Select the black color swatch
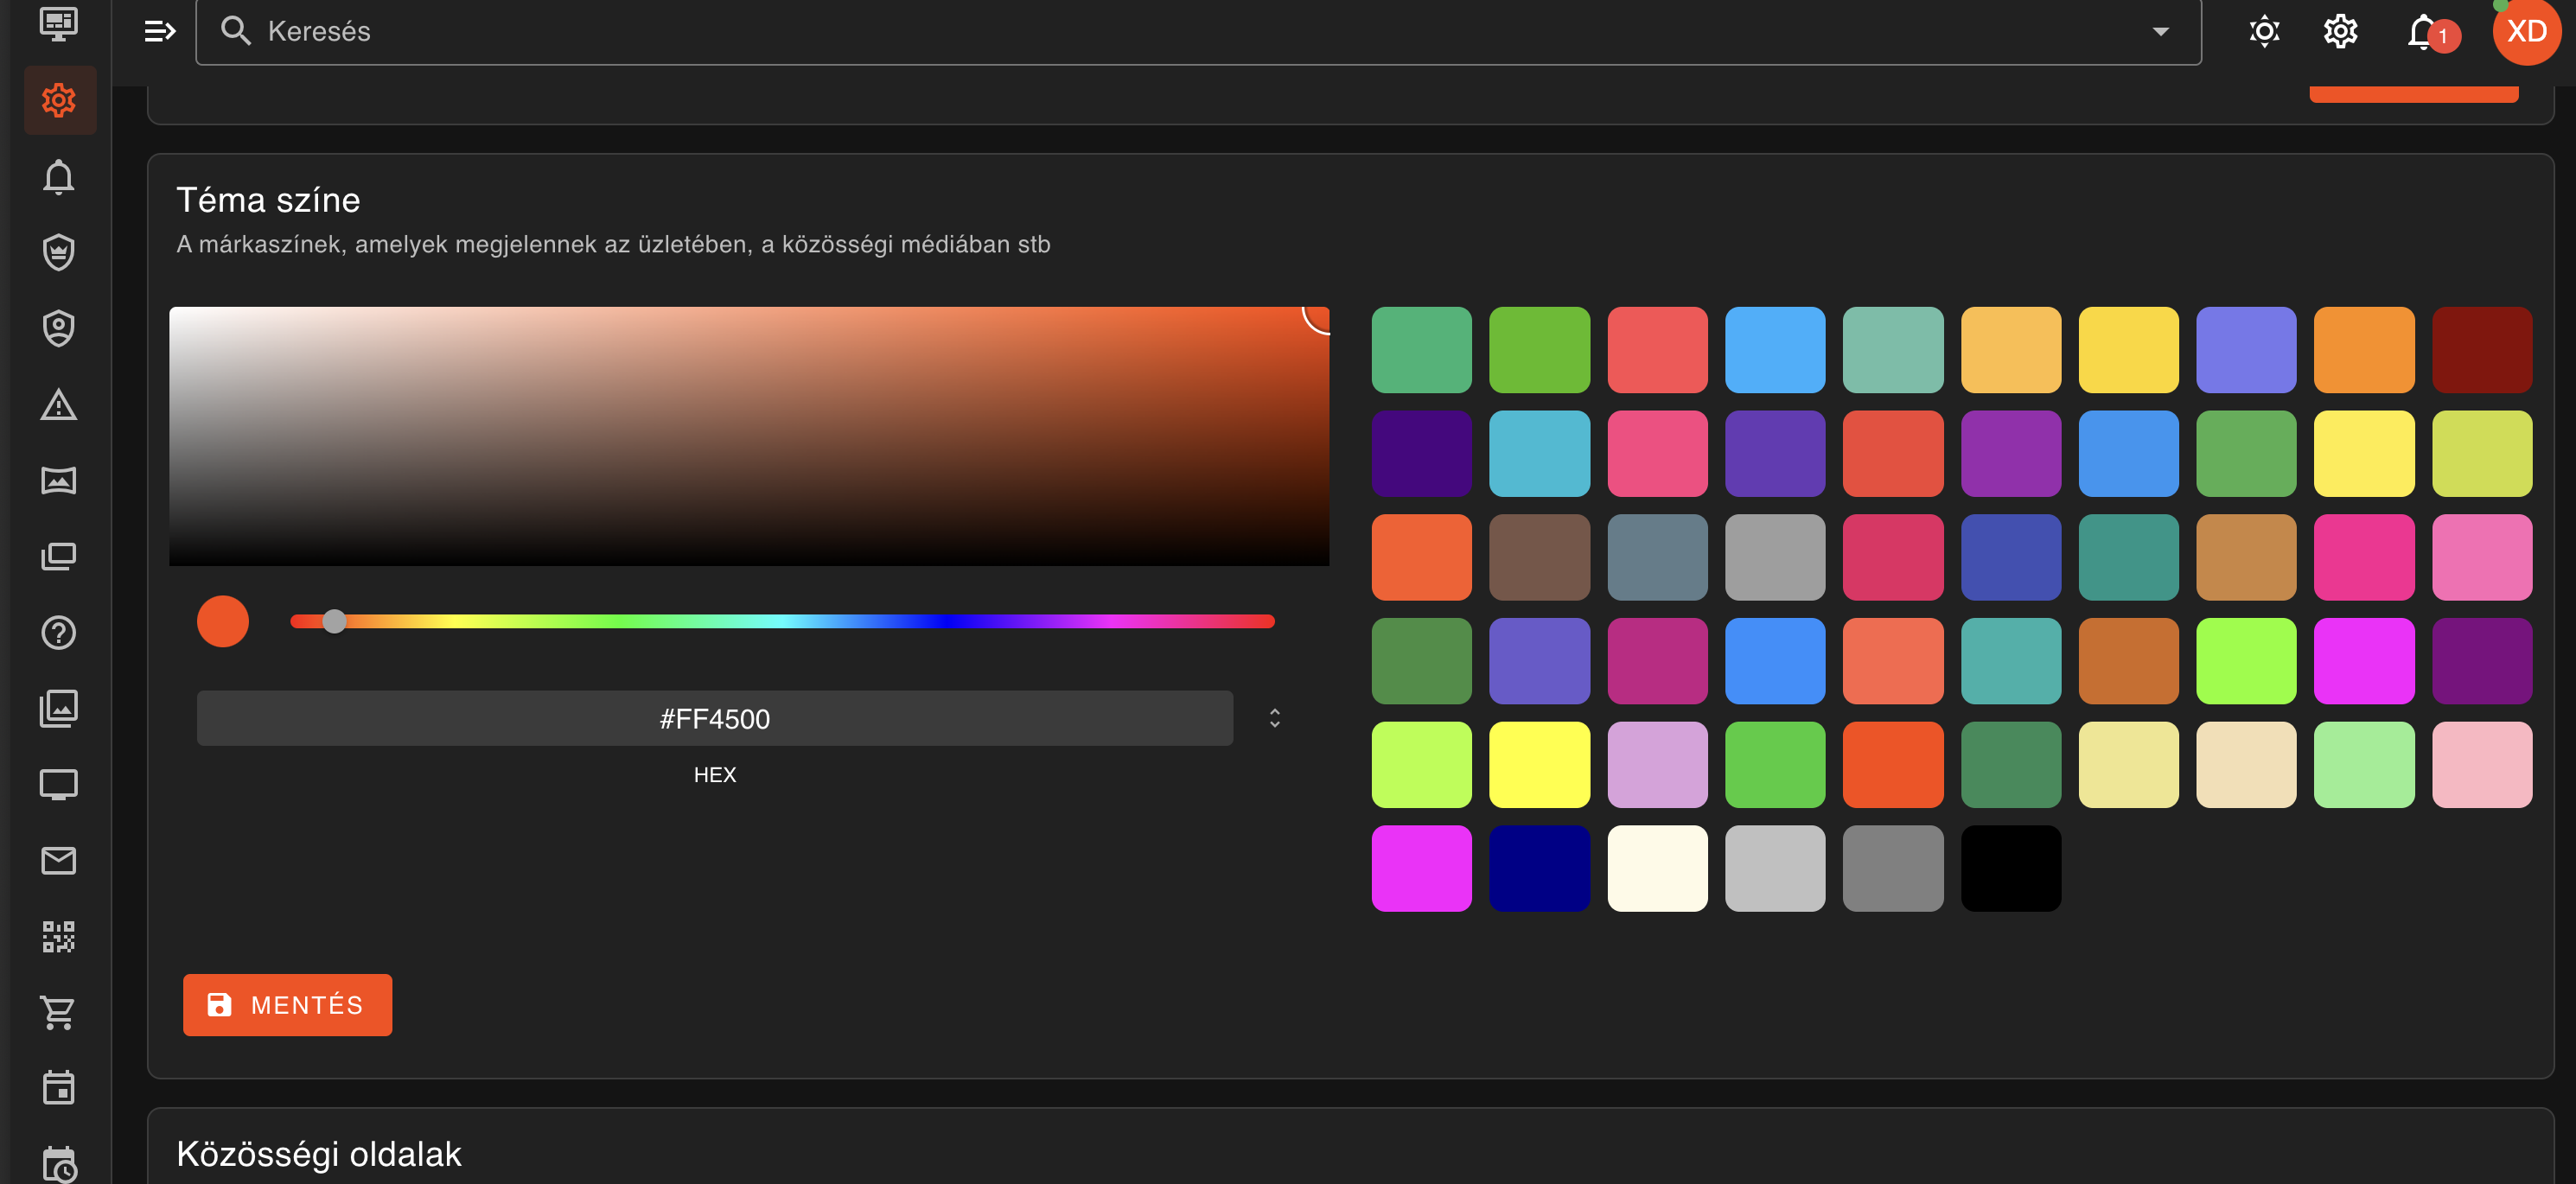The height and width of the screenshot is (1184, 2576). 2010,868
